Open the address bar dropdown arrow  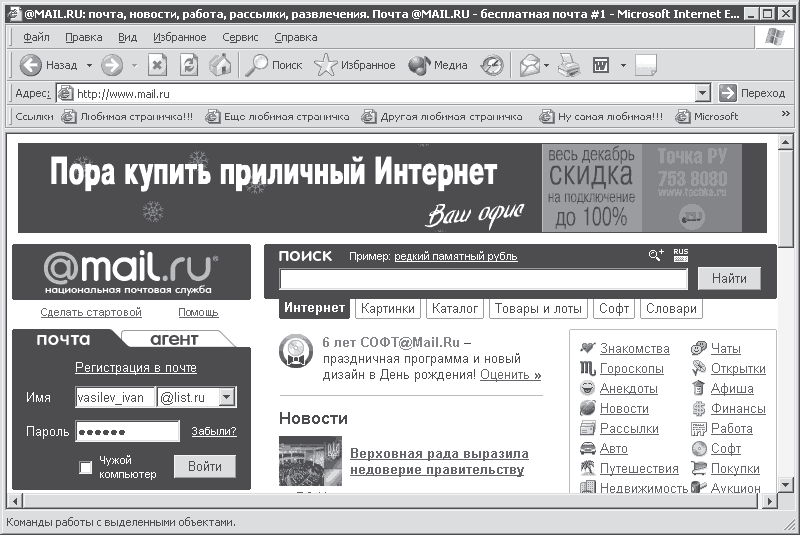(x=703, y=93)
